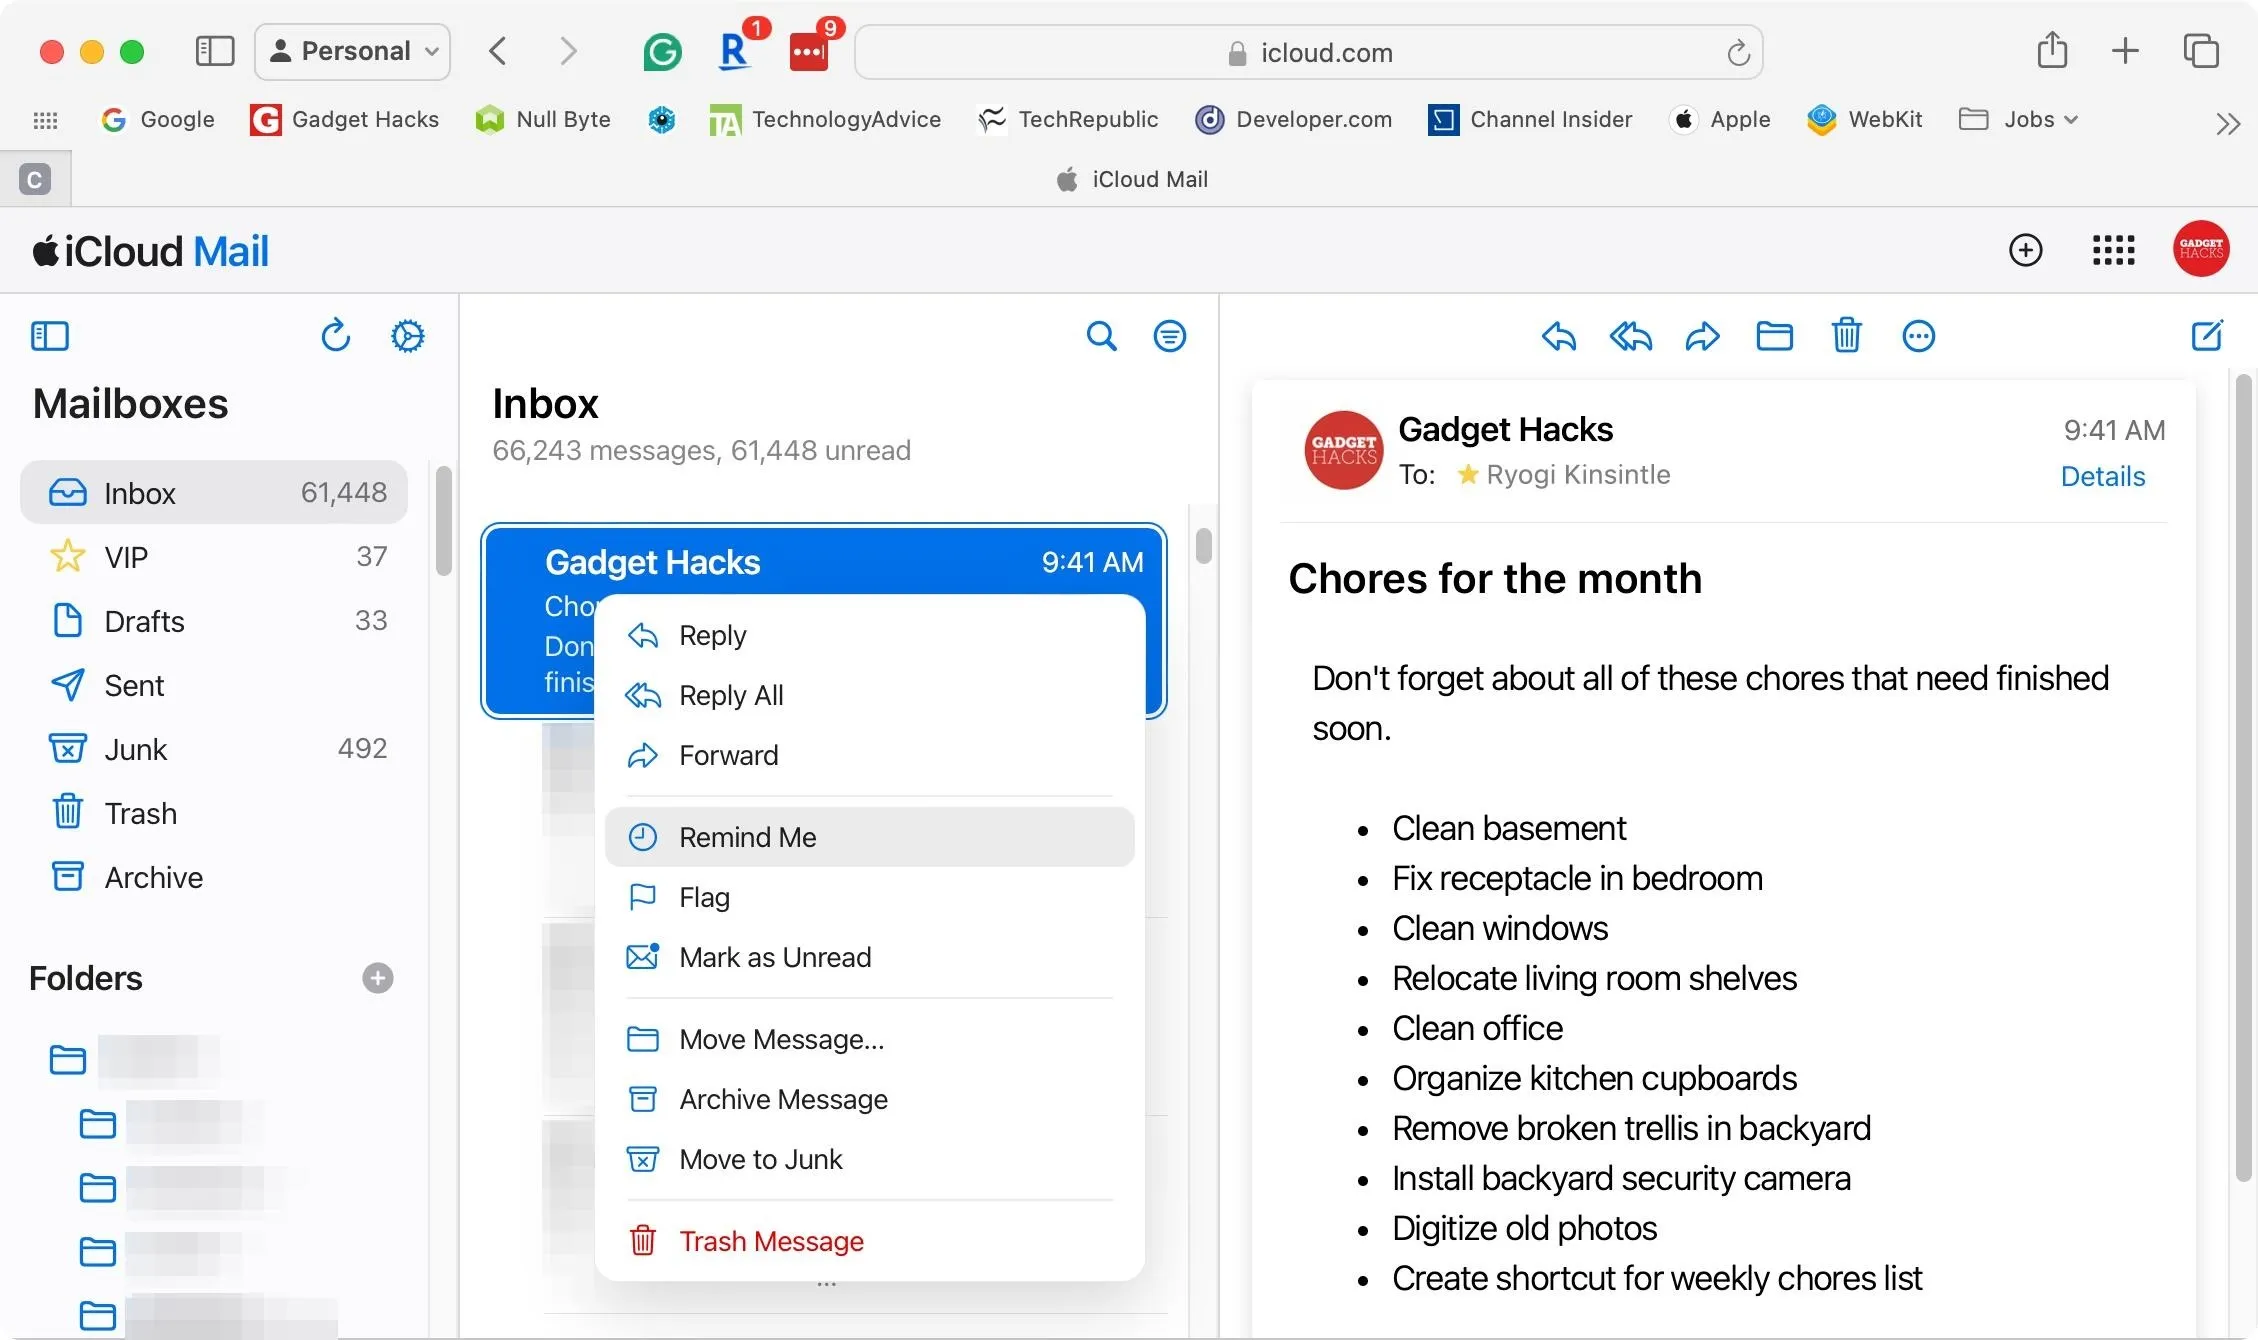Open a new tab with plus icon
Image resolution: width=2258 pixels, height=1340 pixels.
point(2125,51)
